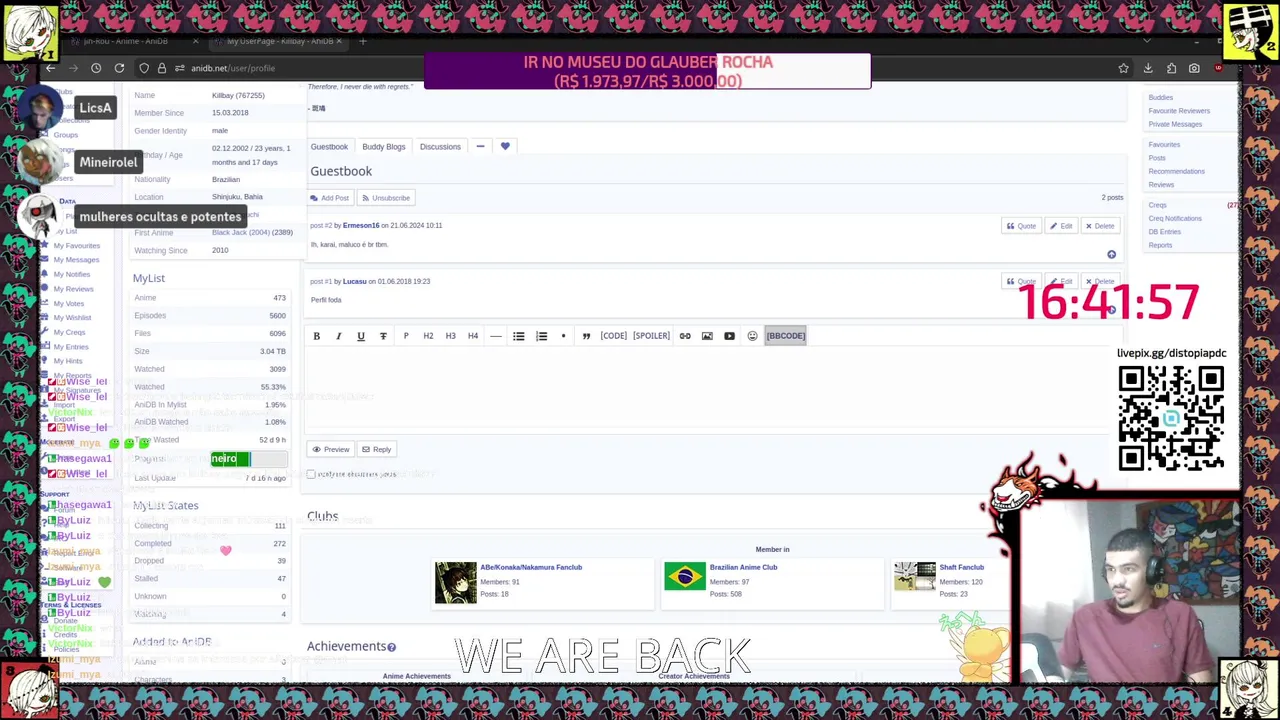1280x720 pixels.
Task: Insert hyperlink in editor
Action: [685, 336]
